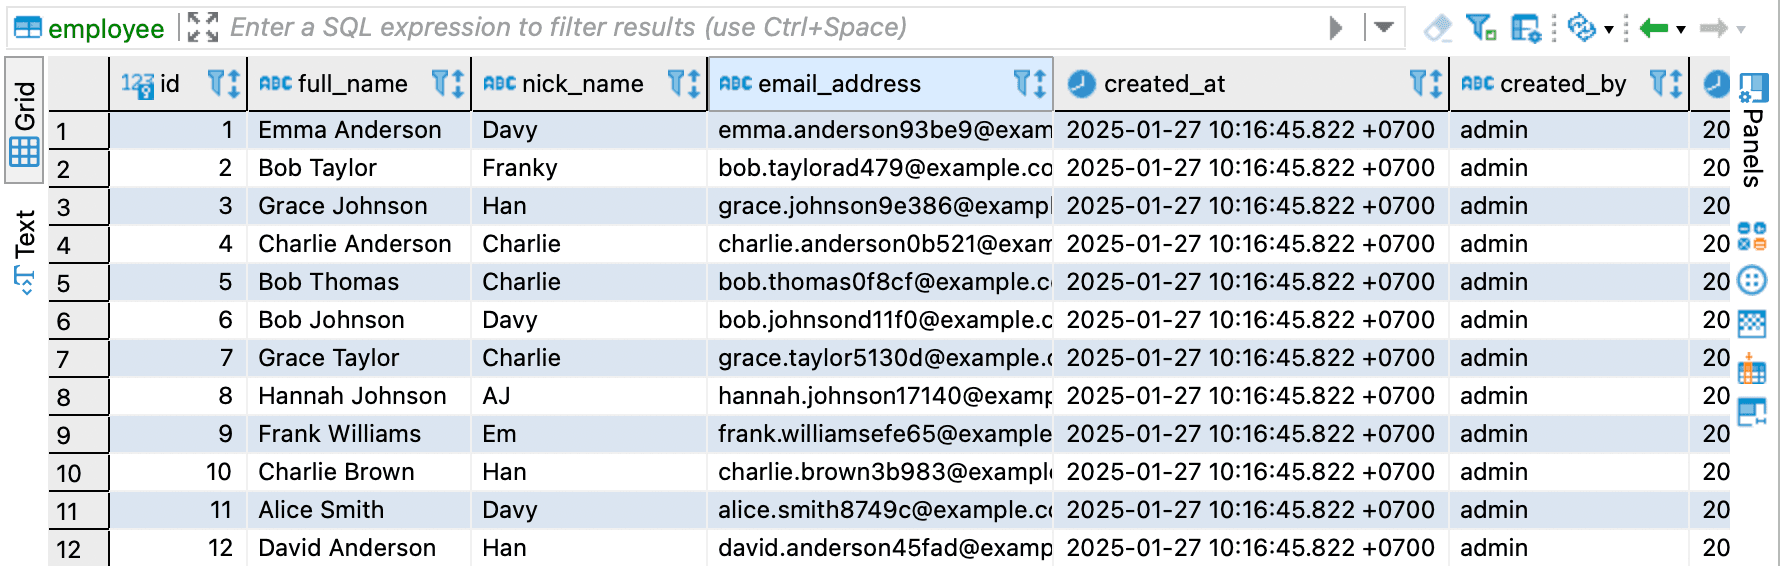Sort by id using the arrows icon
The width and height of the screenshot is (1780, 566).
click(x=234, y=83)
